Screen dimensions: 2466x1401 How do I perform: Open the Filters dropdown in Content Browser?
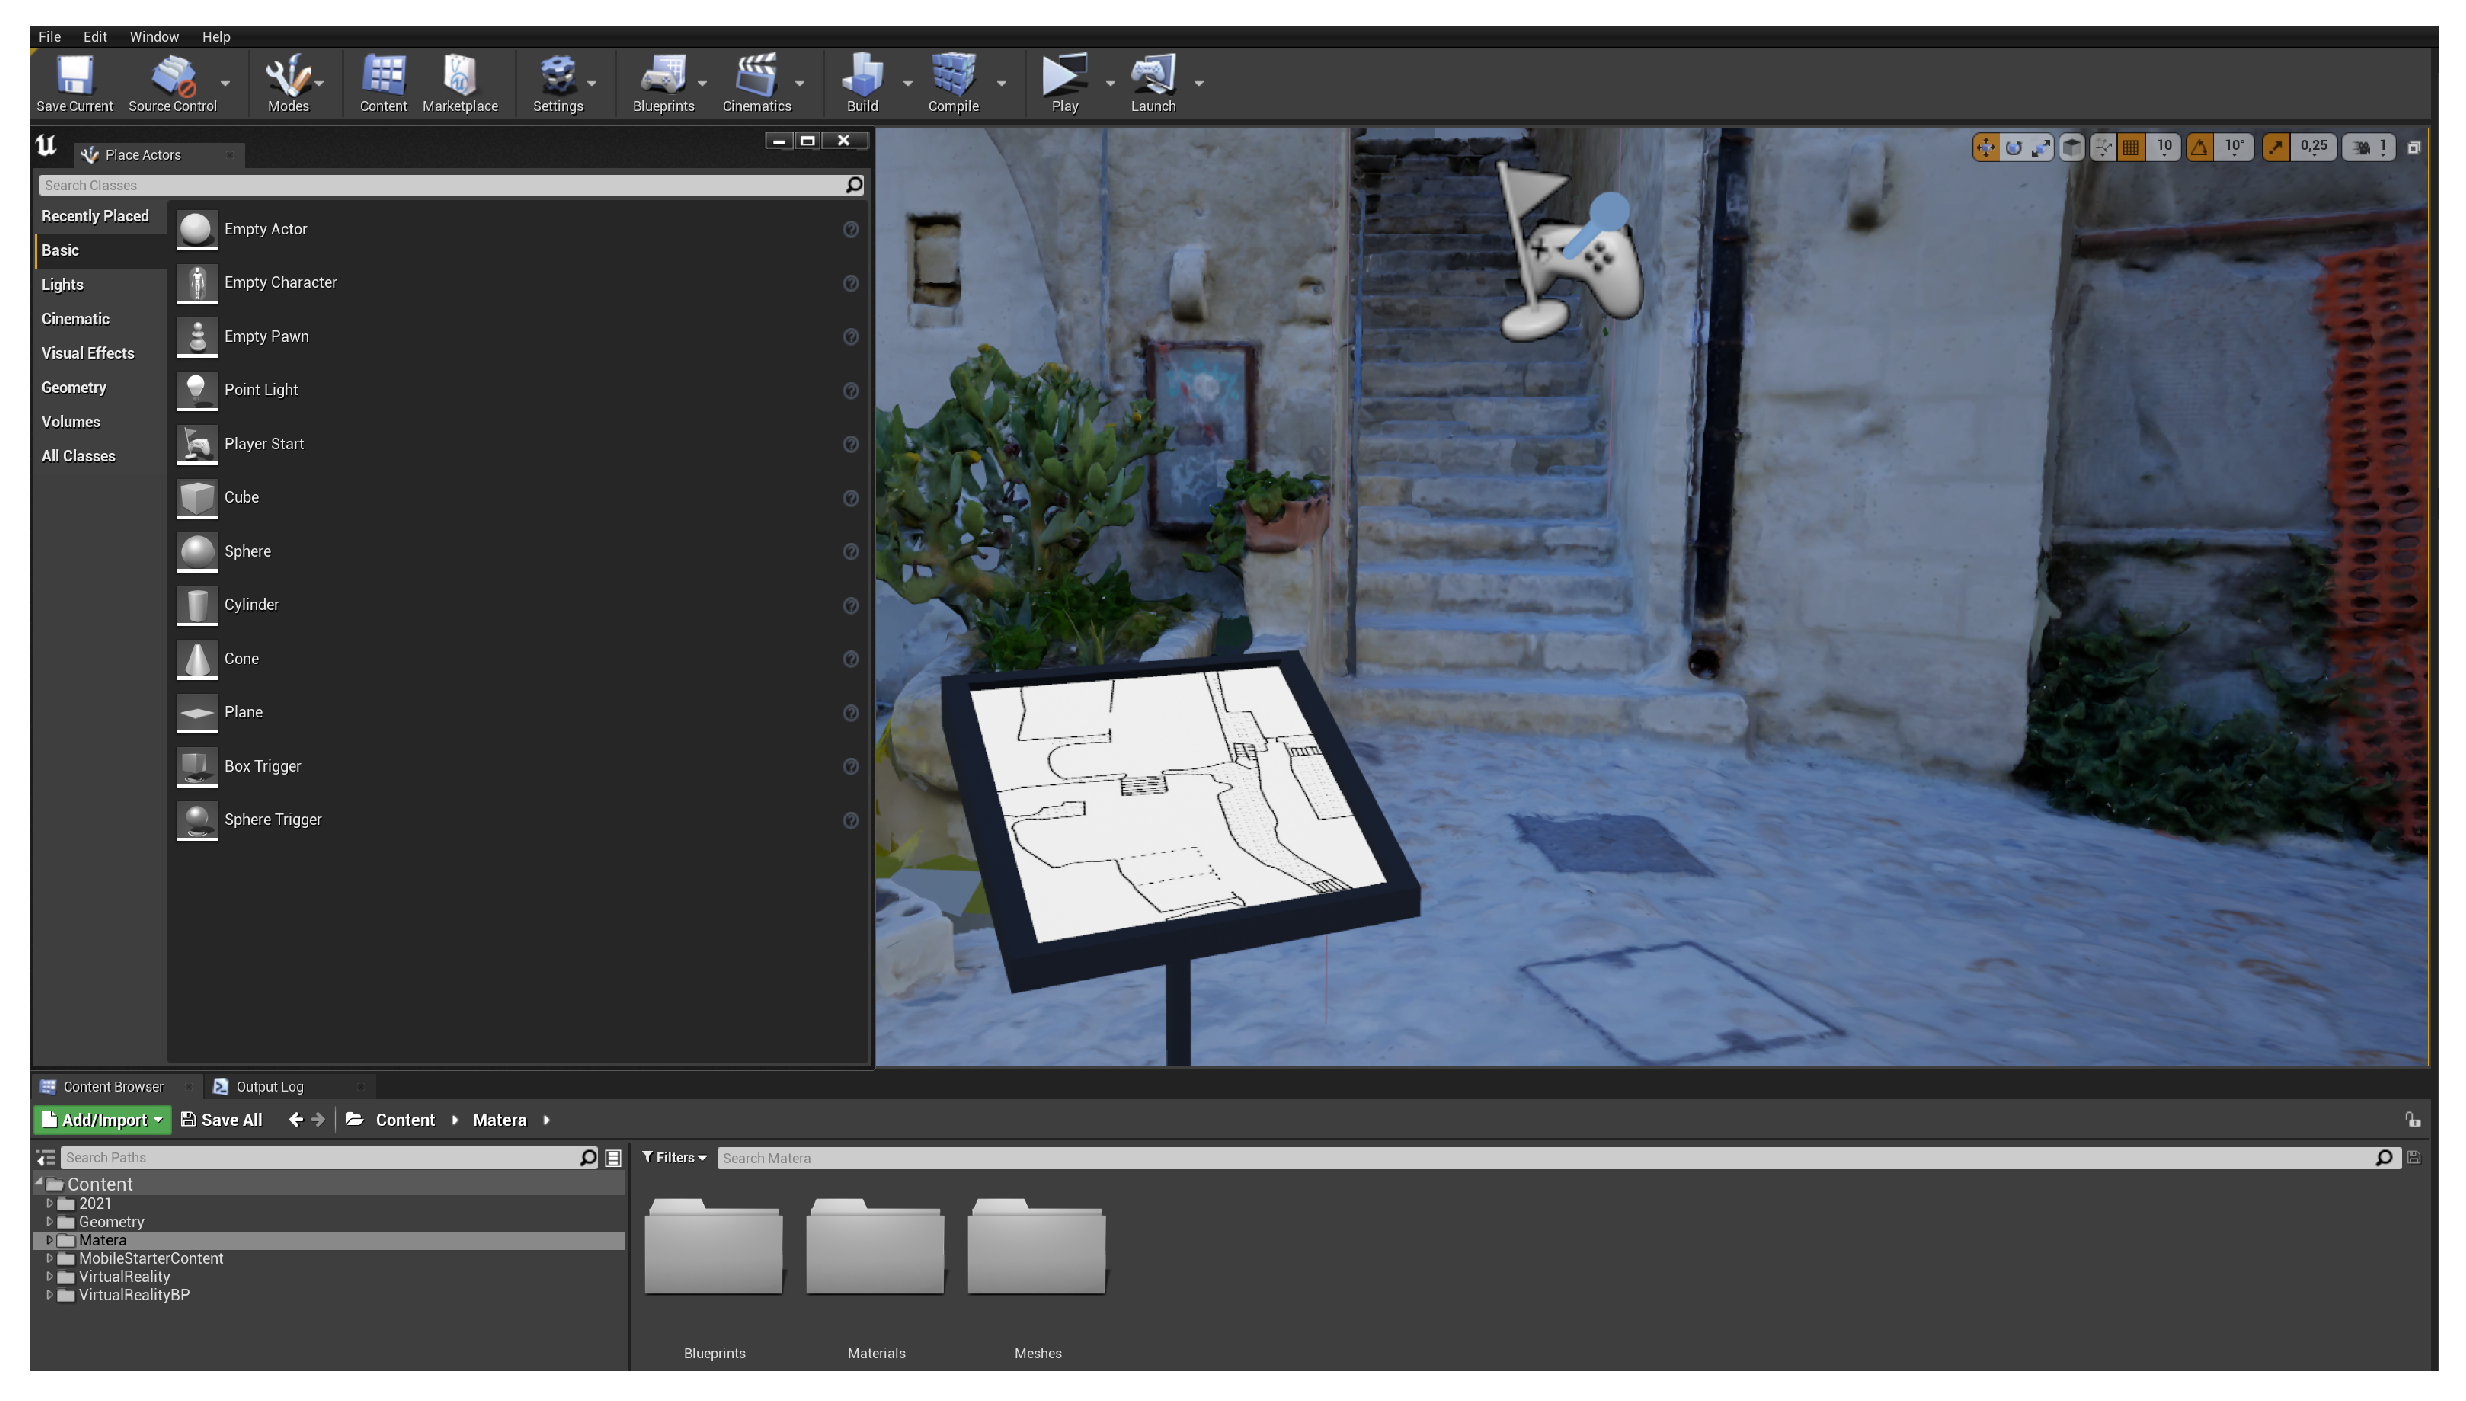(x=674, y=1157)
